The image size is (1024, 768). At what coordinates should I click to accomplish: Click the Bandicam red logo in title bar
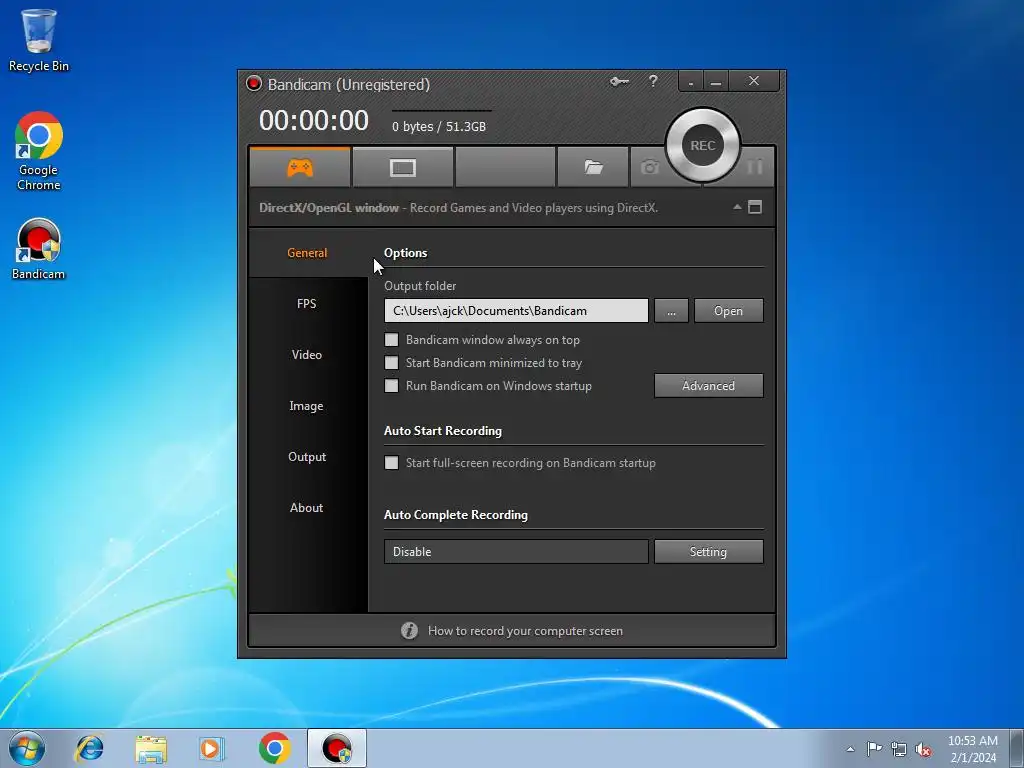click(x=253, y=84)
